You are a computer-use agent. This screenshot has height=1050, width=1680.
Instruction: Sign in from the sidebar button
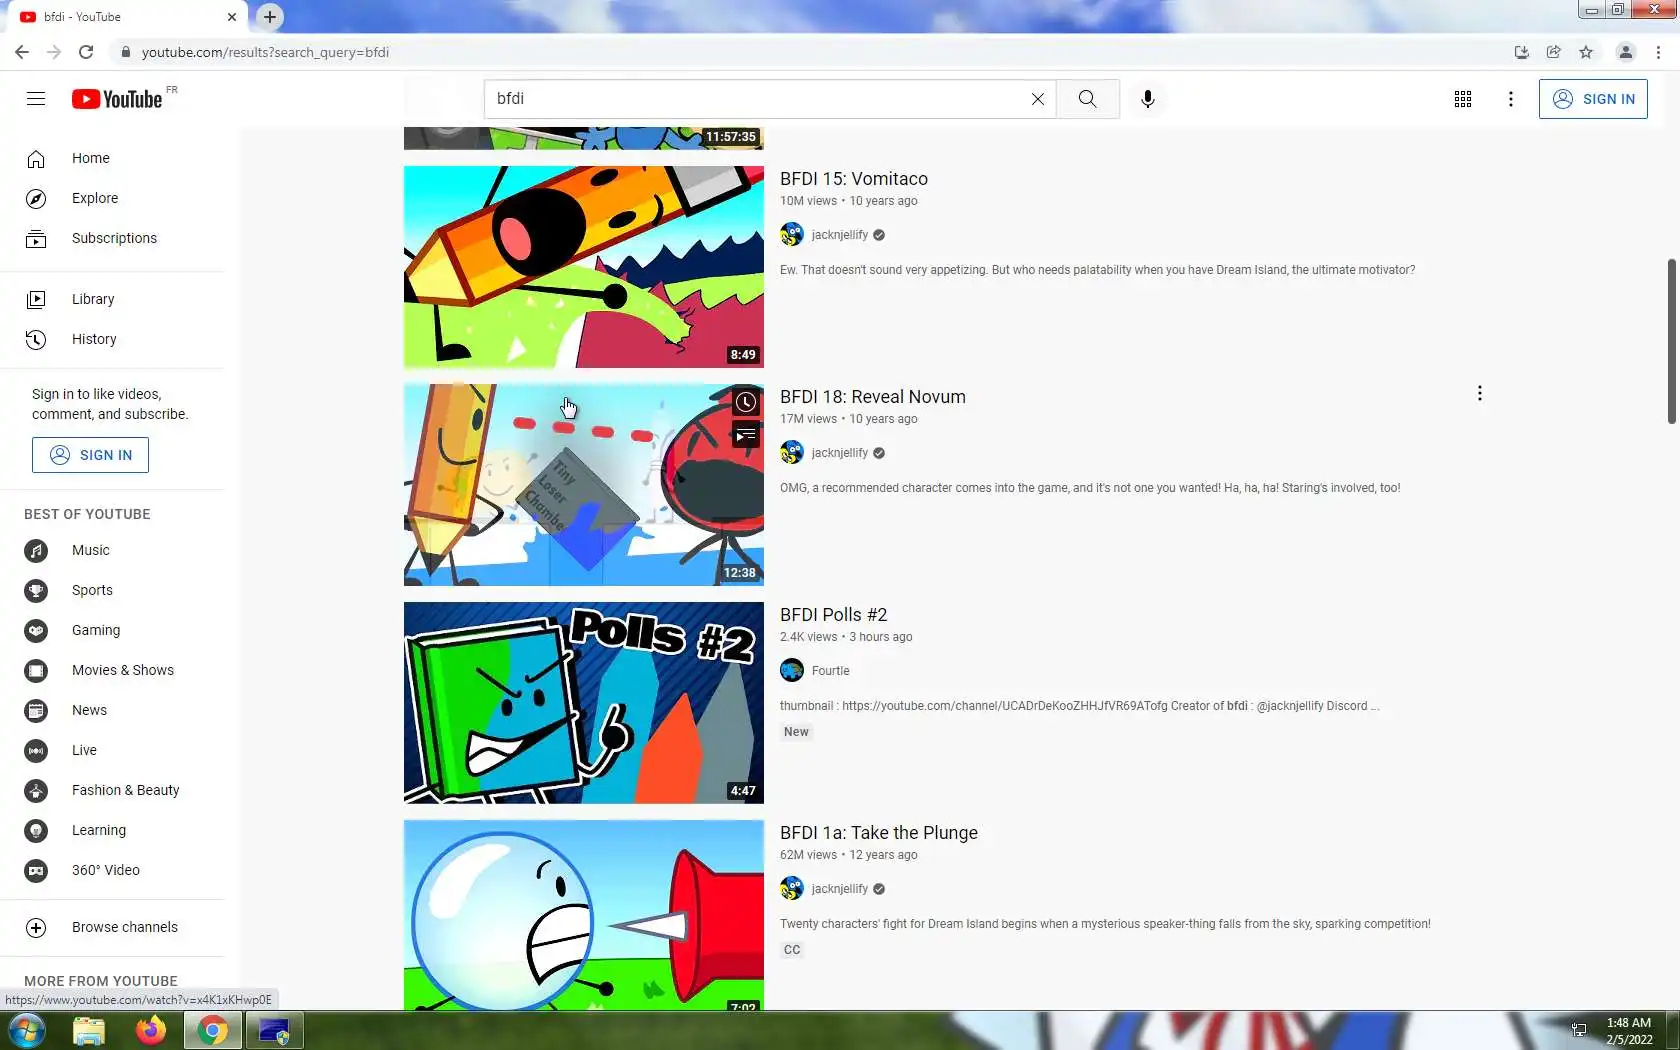click(90, 455)
